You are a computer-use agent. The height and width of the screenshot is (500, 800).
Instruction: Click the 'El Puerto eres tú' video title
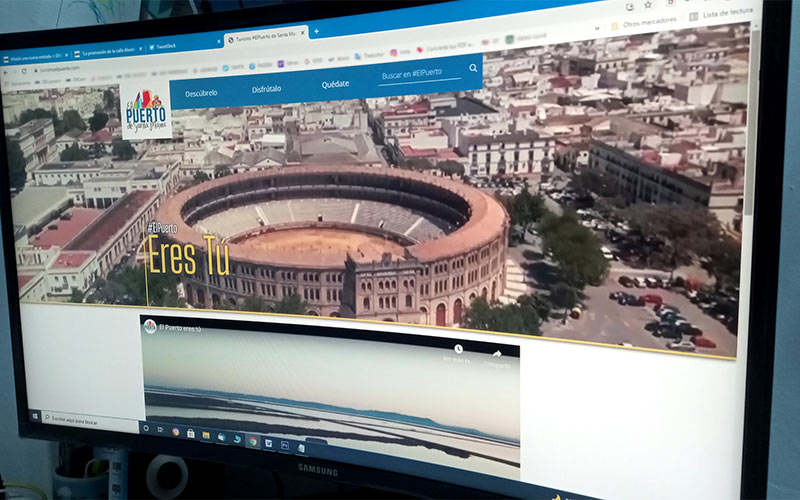coord(180,328)
